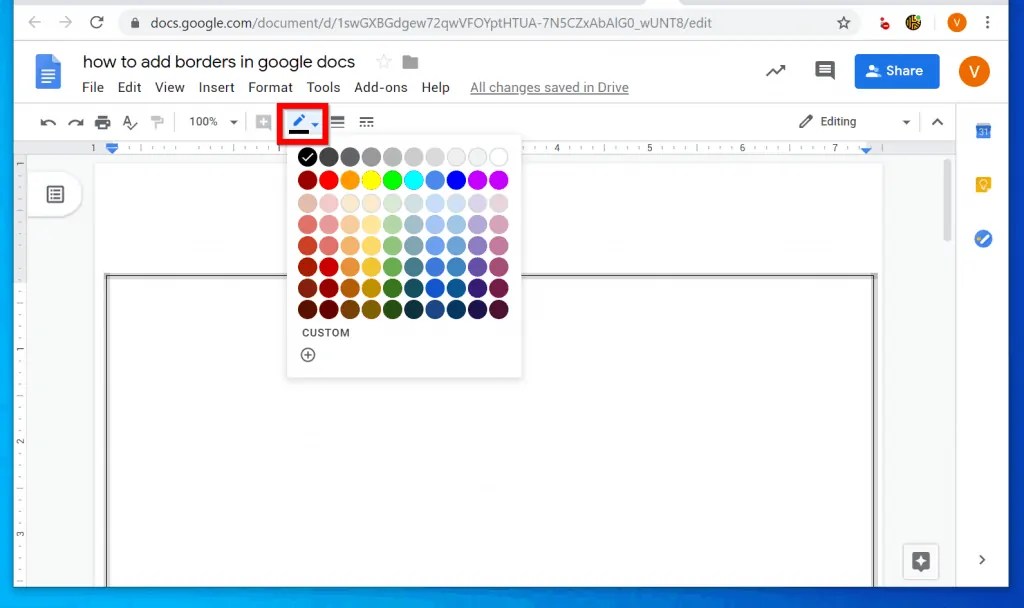Open the zoom percentage dropdown
Image resolution: width=1024 pixels, height=608 pixels.
click(x=210, y=121)
